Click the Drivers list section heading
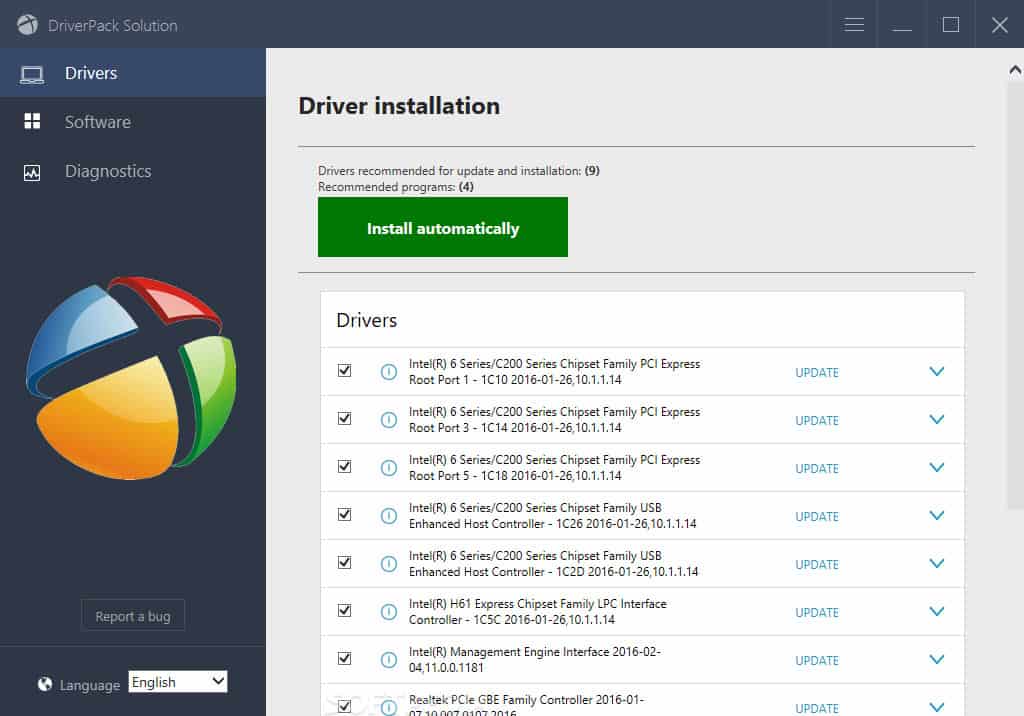The width and height of the screenshot is (1024, 716). coord(366,320)
